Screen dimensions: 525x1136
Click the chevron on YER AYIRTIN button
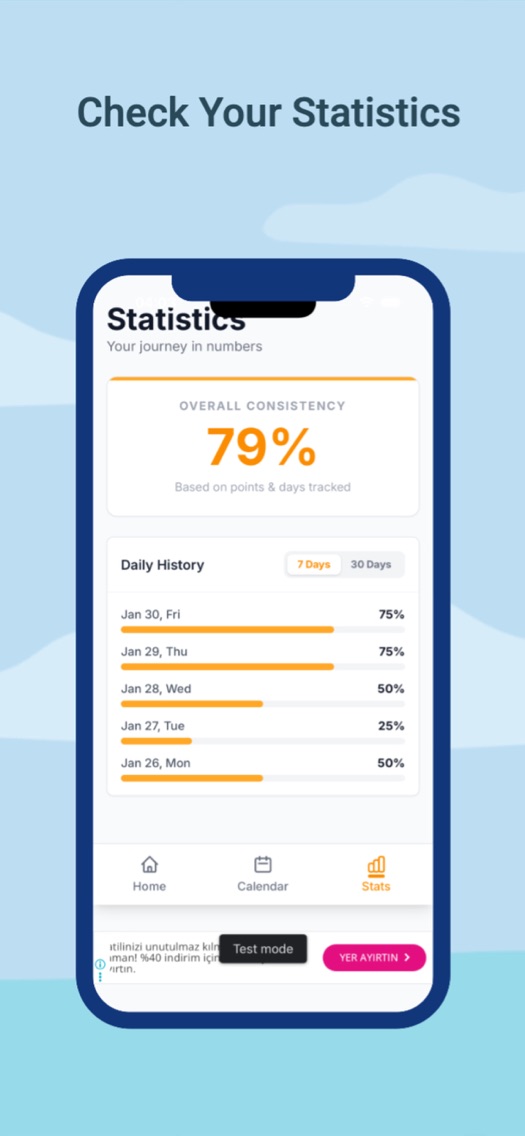click(x=407, y=957)
